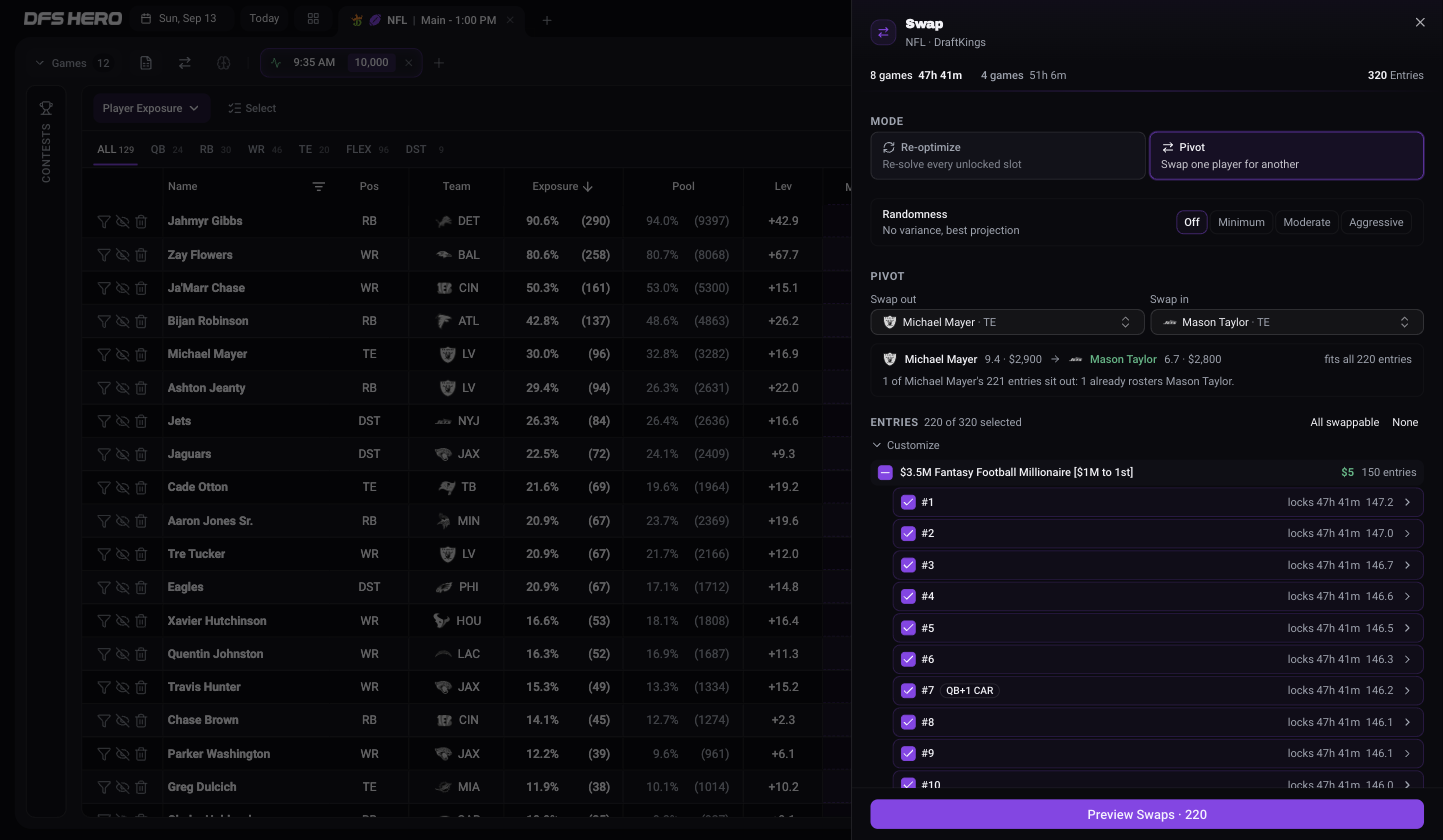Switch to the RB position tab
Screen dimensions: 1443x840
tap(214, 150)
